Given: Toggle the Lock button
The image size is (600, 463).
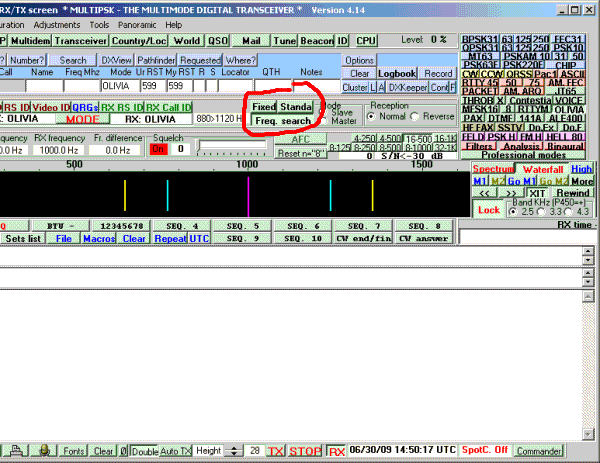Looking at the screenshot, I should pos(489,210).
